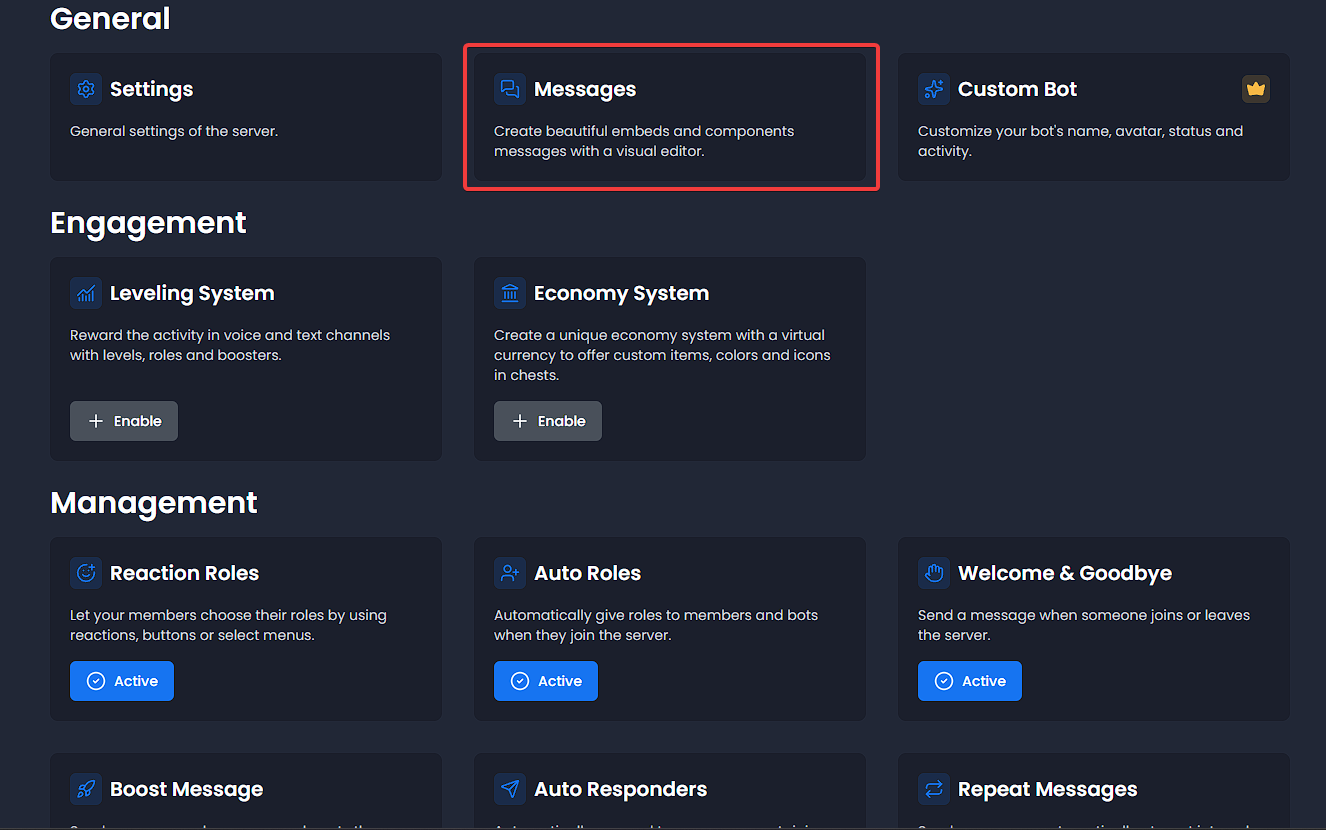Click the Custom Bot sparkle icon
The width and height of the screenshot is (1326, 830).
[x=934, y=89]
